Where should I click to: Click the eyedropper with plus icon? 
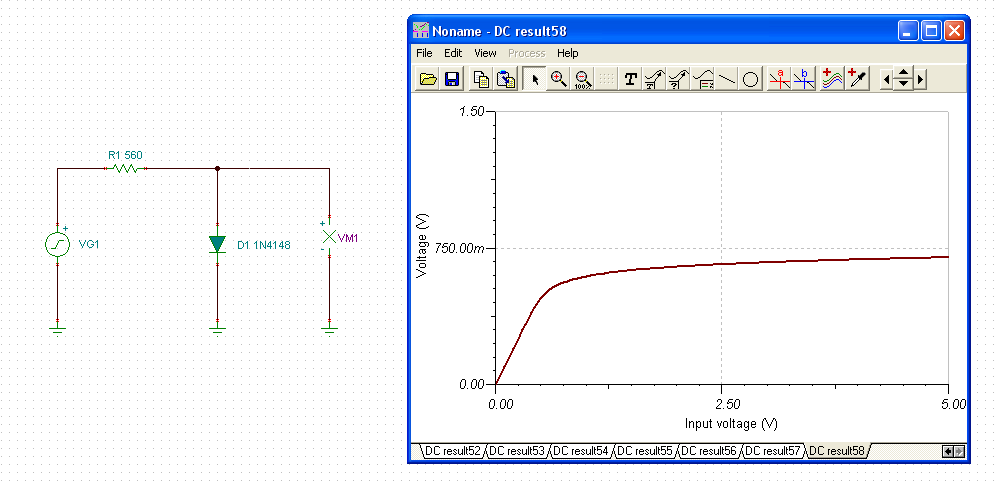(x=856, y=79)
